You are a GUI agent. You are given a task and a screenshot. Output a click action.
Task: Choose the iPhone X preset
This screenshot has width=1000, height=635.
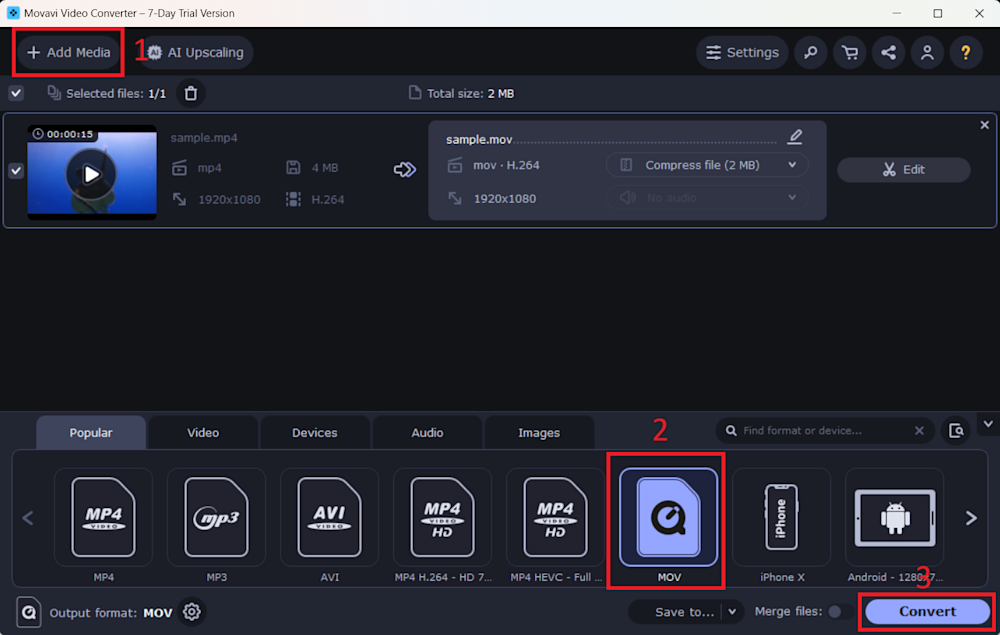(x=781, y=517)
